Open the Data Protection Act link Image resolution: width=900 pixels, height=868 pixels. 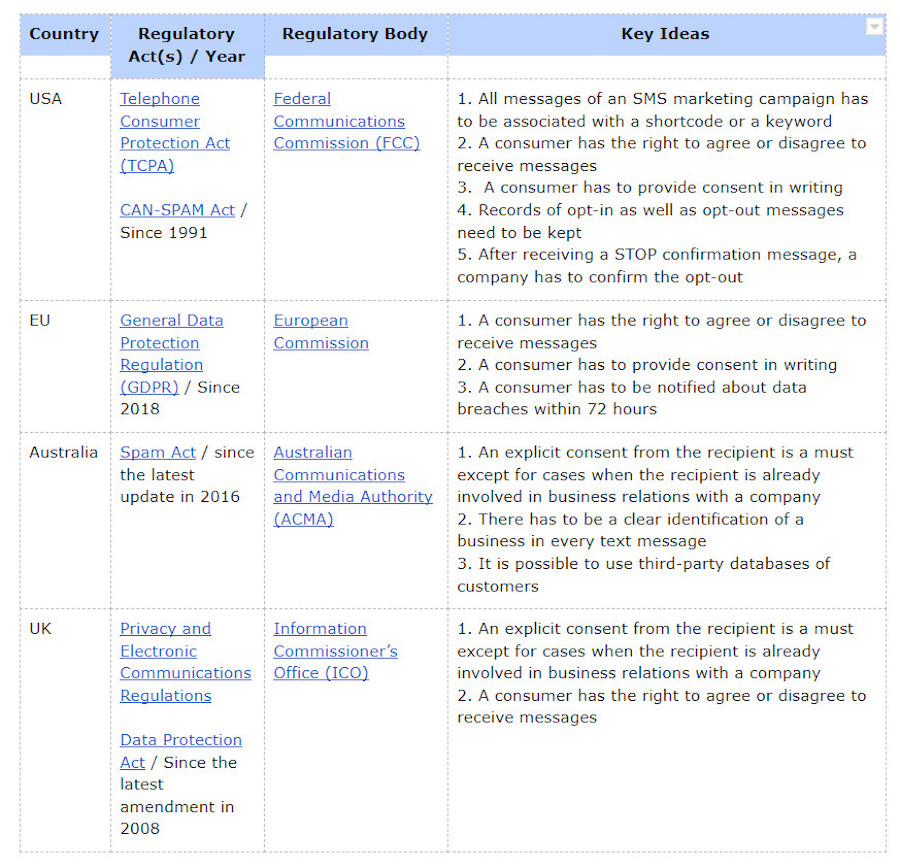click(181, 751)
